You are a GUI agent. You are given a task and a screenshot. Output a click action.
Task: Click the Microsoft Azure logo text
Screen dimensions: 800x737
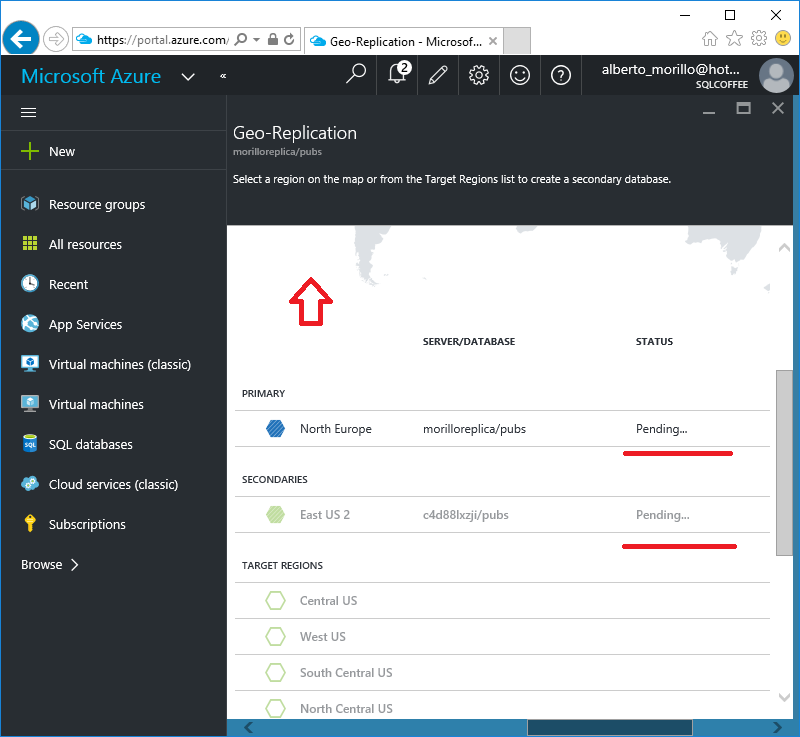pos(91,76)
